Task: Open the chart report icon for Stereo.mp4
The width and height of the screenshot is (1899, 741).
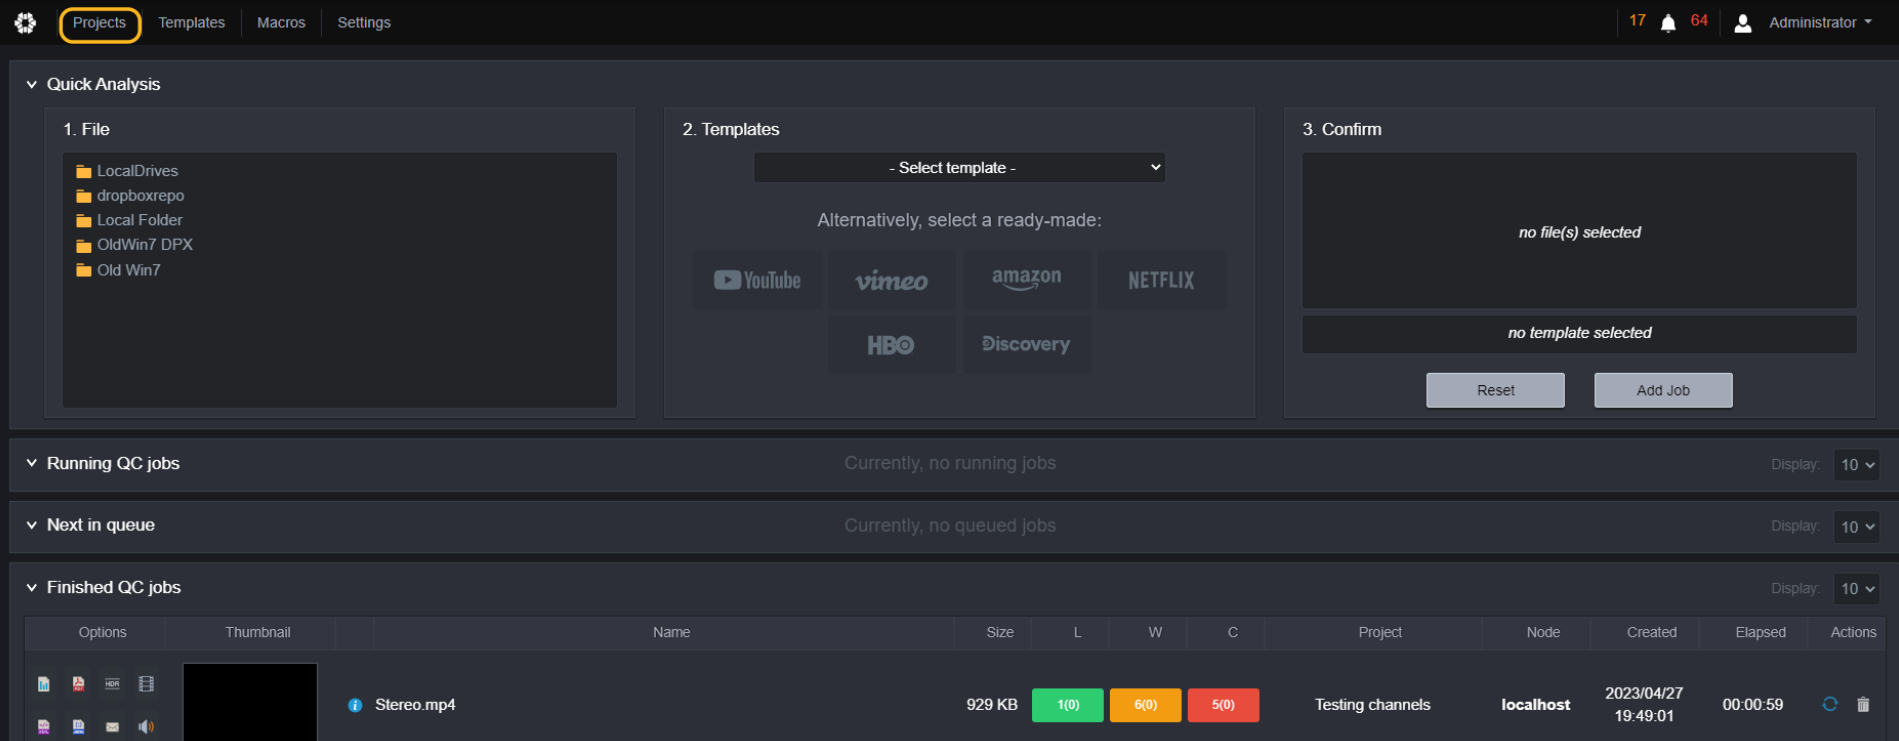Action: click(44, 684)
